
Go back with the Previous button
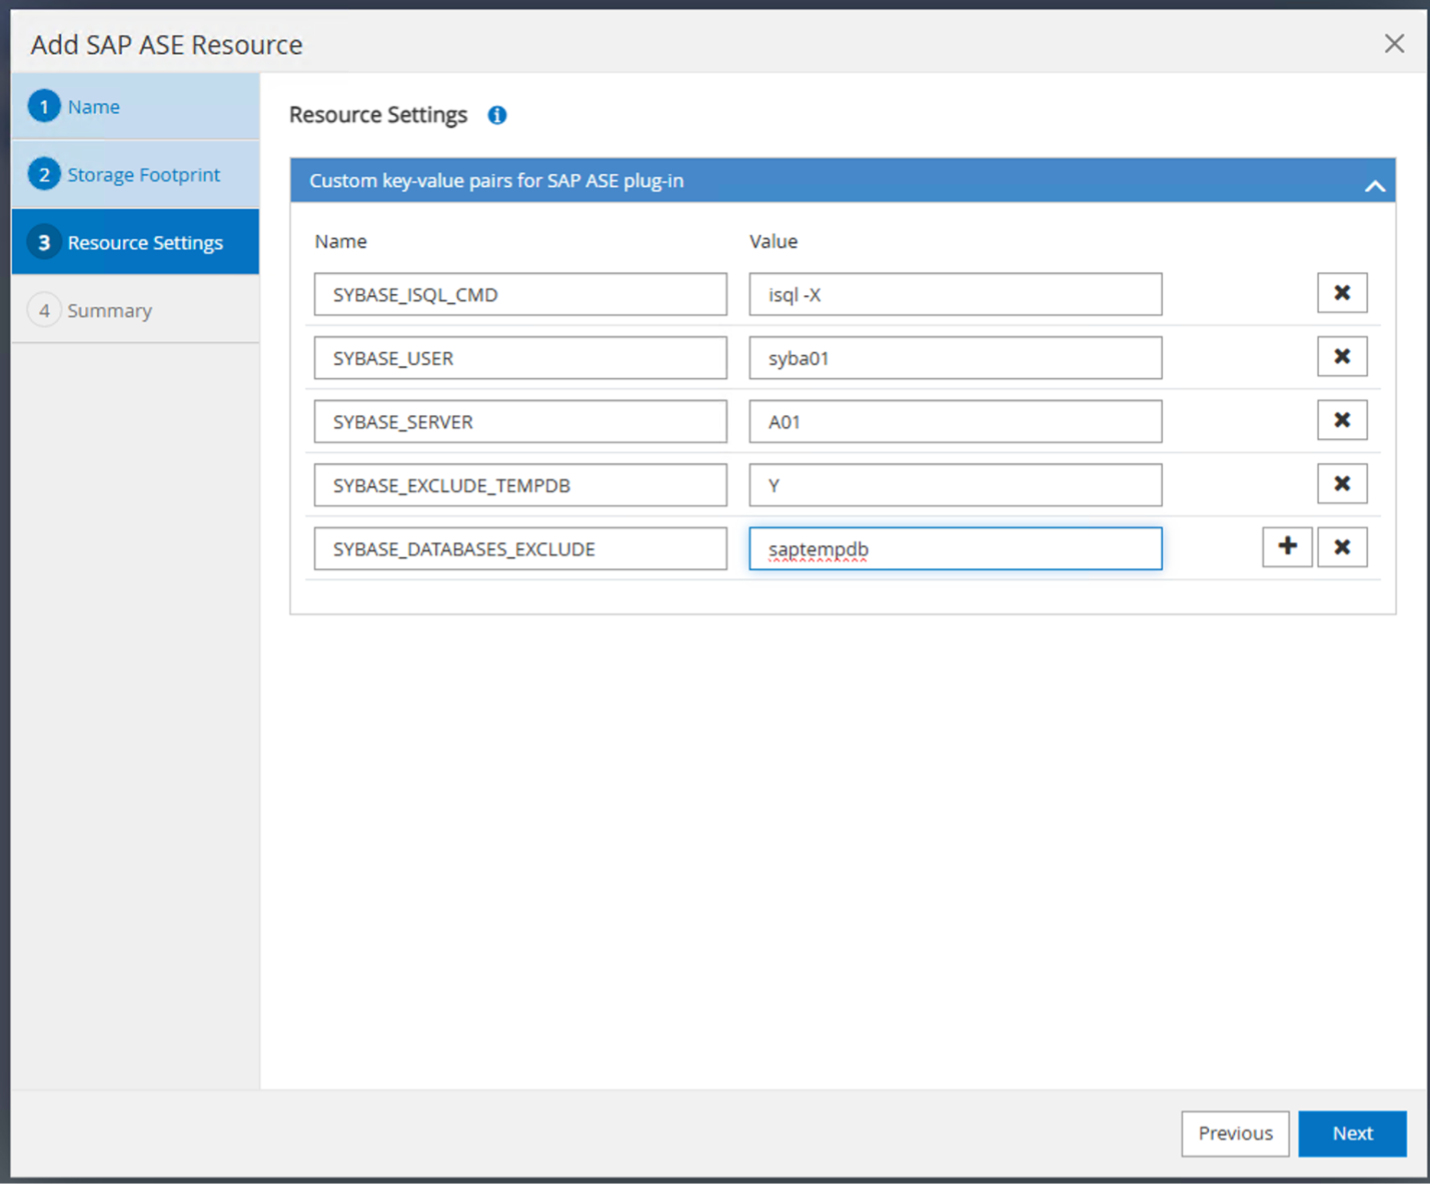pos(1235,1133)
